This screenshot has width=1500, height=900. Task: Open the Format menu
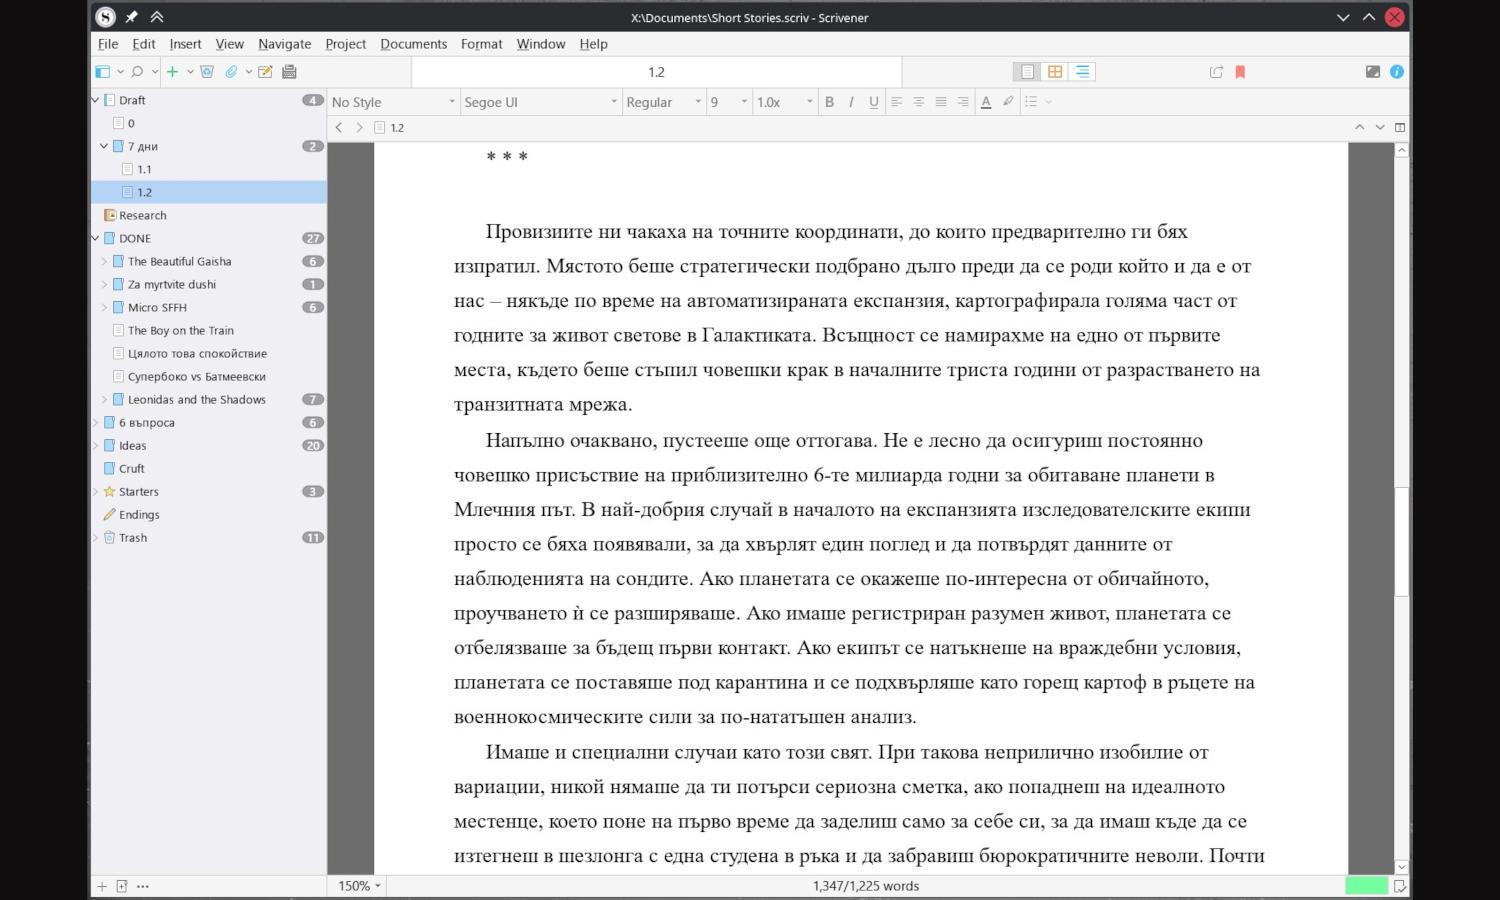(x=481, y=44)
